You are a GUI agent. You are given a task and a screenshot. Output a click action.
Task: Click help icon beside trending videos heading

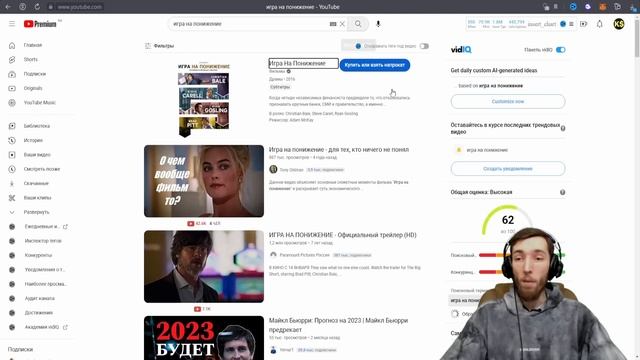tap(563, 128)
